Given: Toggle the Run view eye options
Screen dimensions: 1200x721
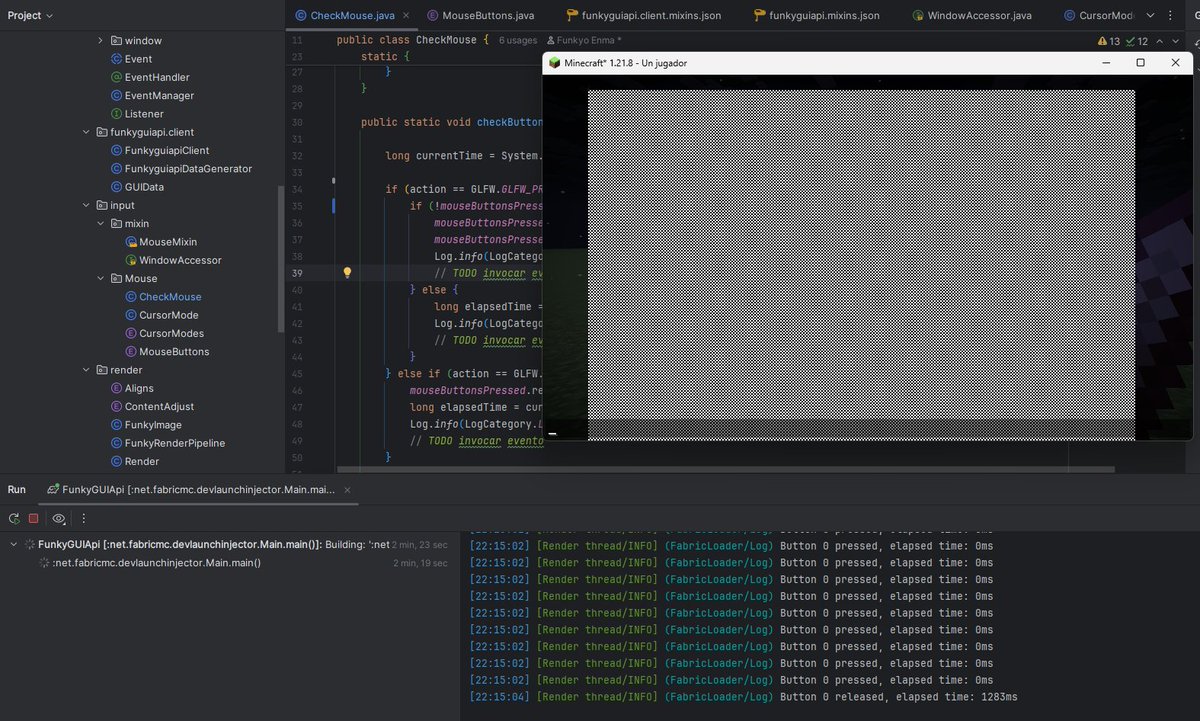Looking at the screenshot, I should (x=59, y=518).
